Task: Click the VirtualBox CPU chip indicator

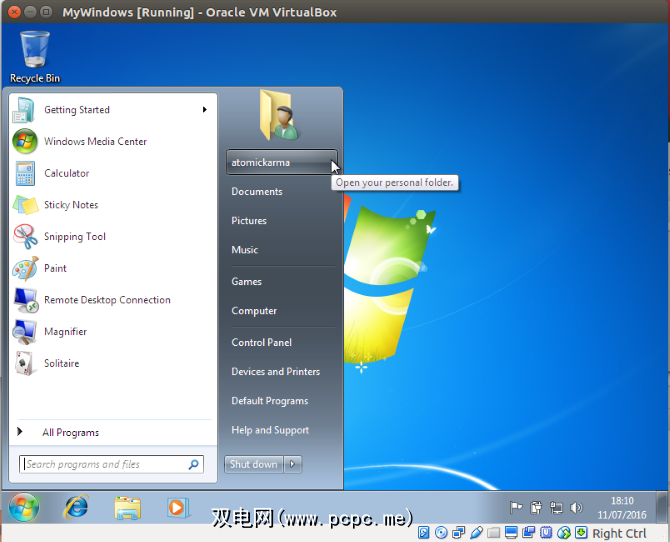Action: (x=546, y=533)
